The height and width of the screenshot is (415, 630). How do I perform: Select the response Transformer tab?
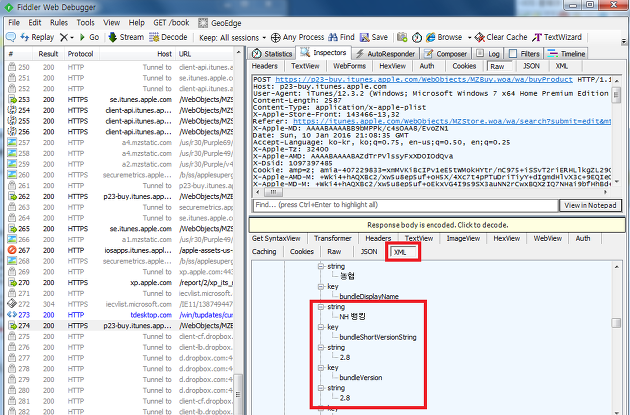[x=333, y=238]
